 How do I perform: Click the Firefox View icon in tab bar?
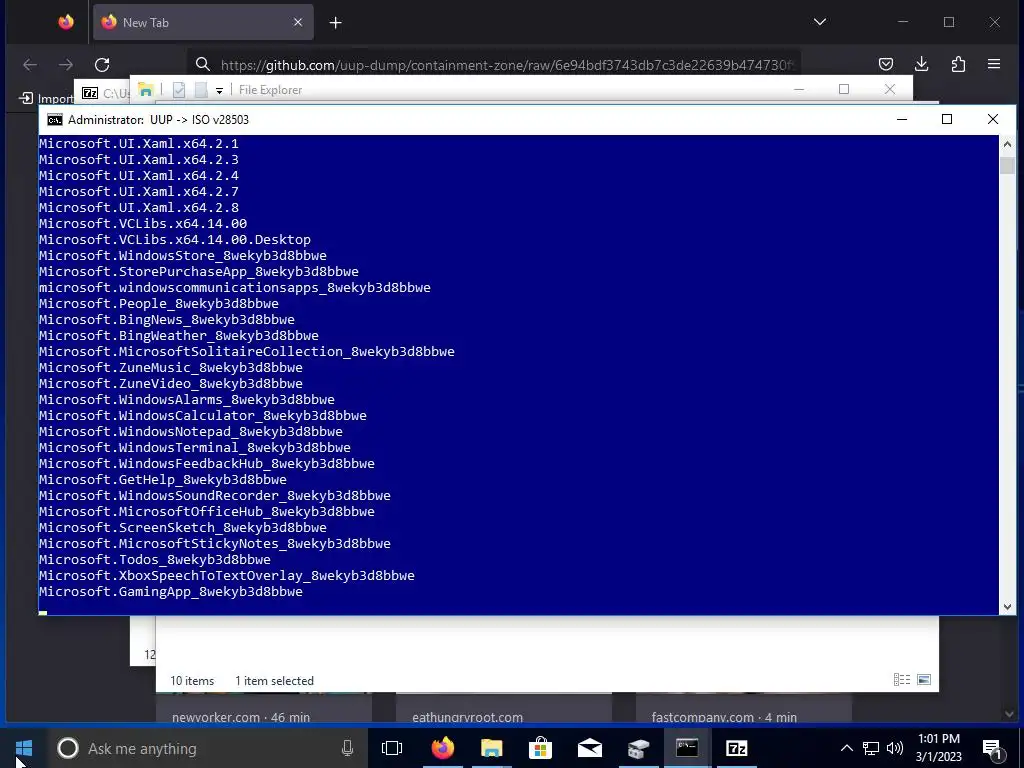(66, 22)
